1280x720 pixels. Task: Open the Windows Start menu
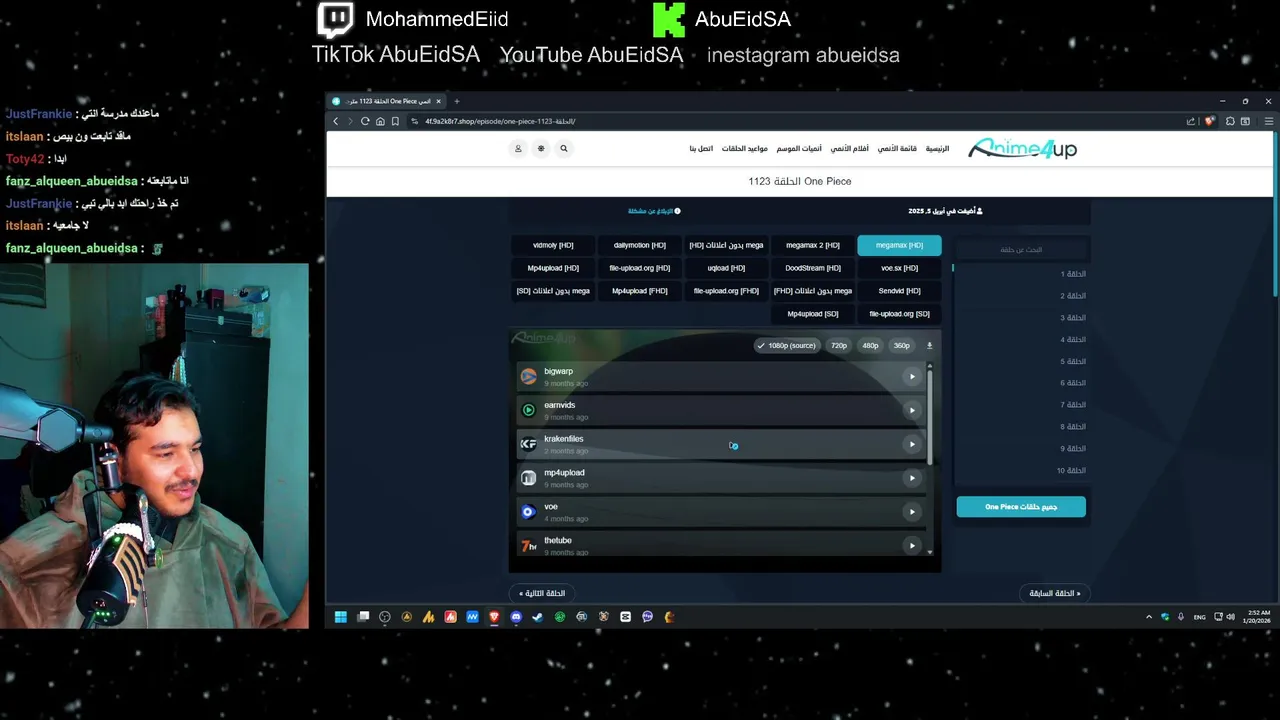(341, 617)
